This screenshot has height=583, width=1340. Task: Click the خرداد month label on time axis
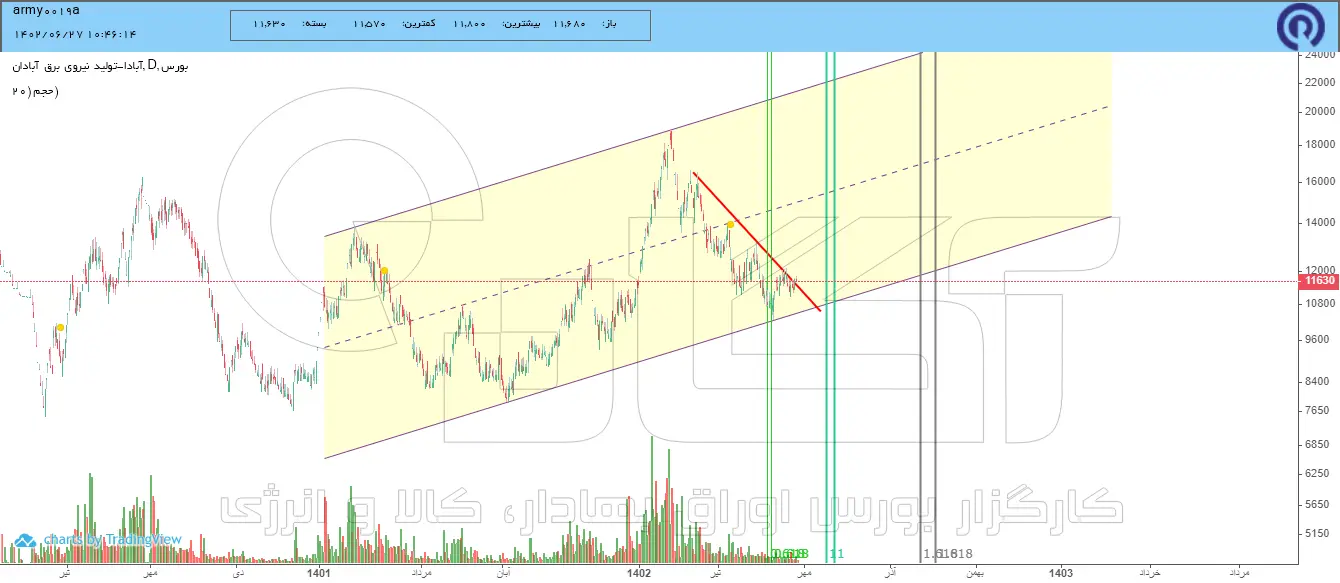pos(1152,573)
